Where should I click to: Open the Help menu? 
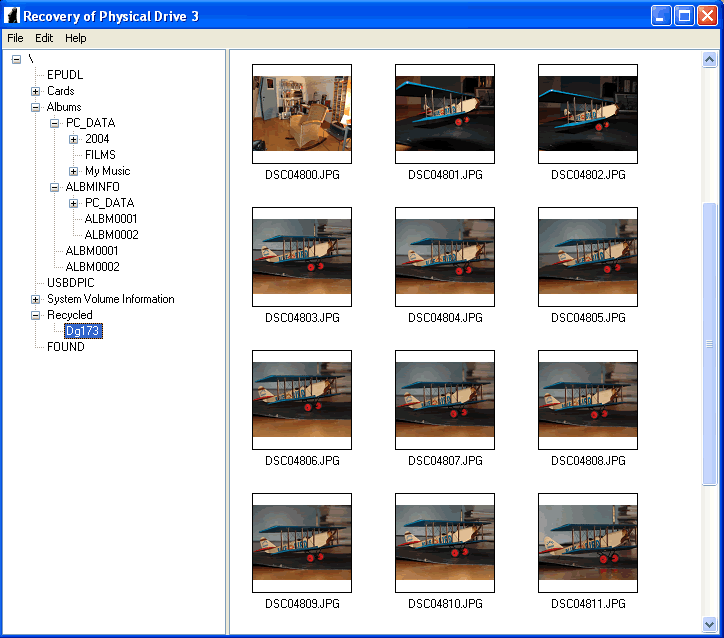pyautogui.click(x=75, y=38)
